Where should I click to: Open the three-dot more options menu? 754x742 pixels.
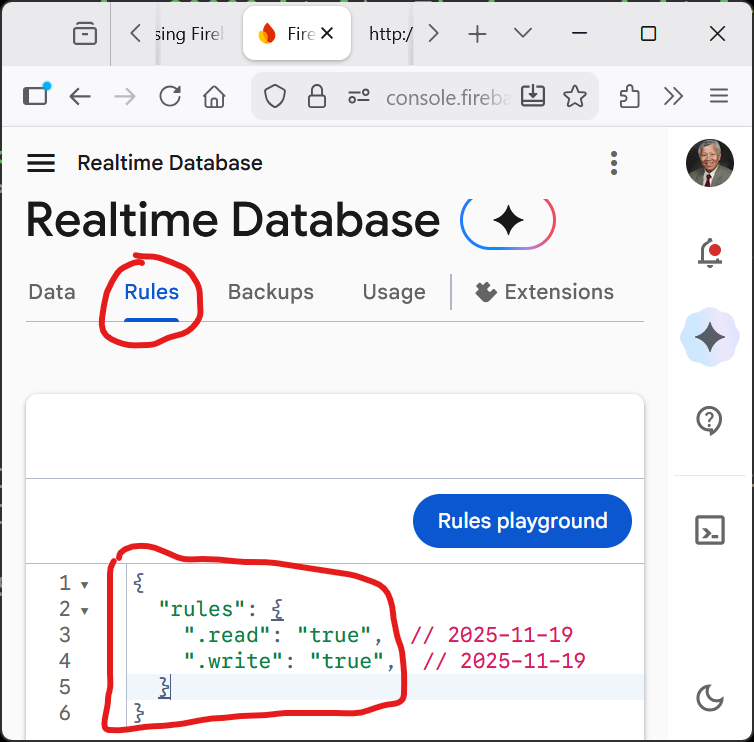coord(614,163)
